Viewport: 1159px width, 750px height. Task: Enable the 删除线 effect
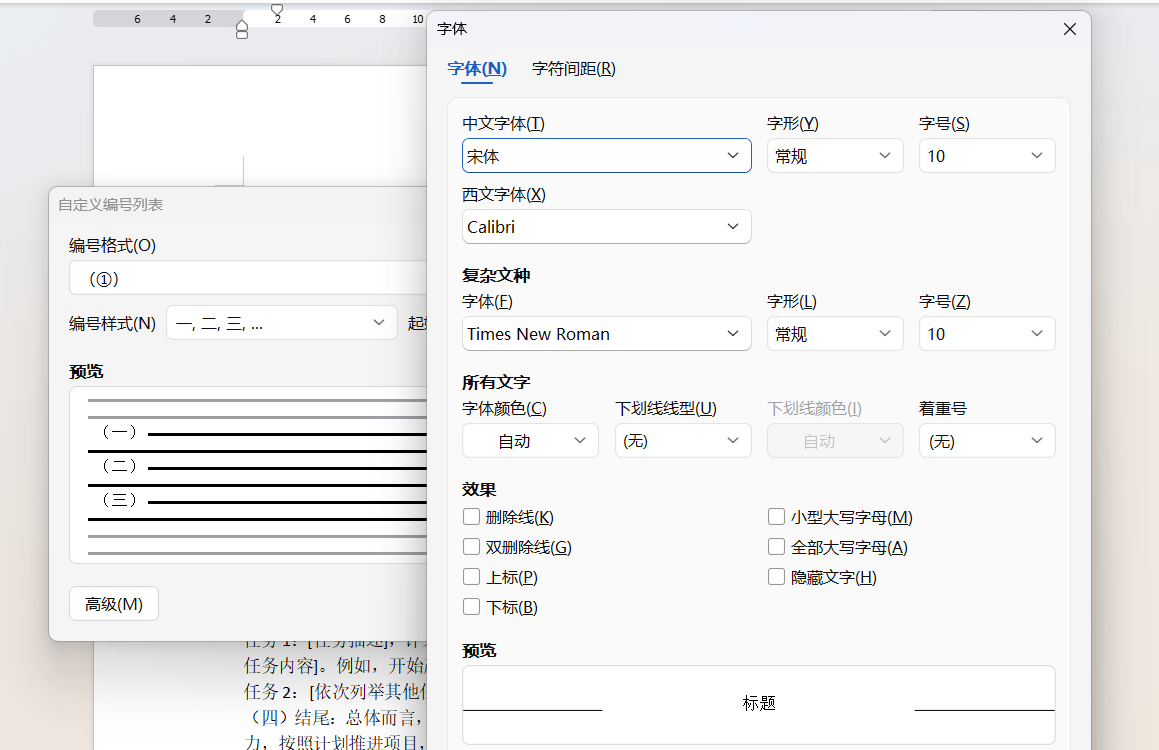pyautogui.click(x=471, y=517)
